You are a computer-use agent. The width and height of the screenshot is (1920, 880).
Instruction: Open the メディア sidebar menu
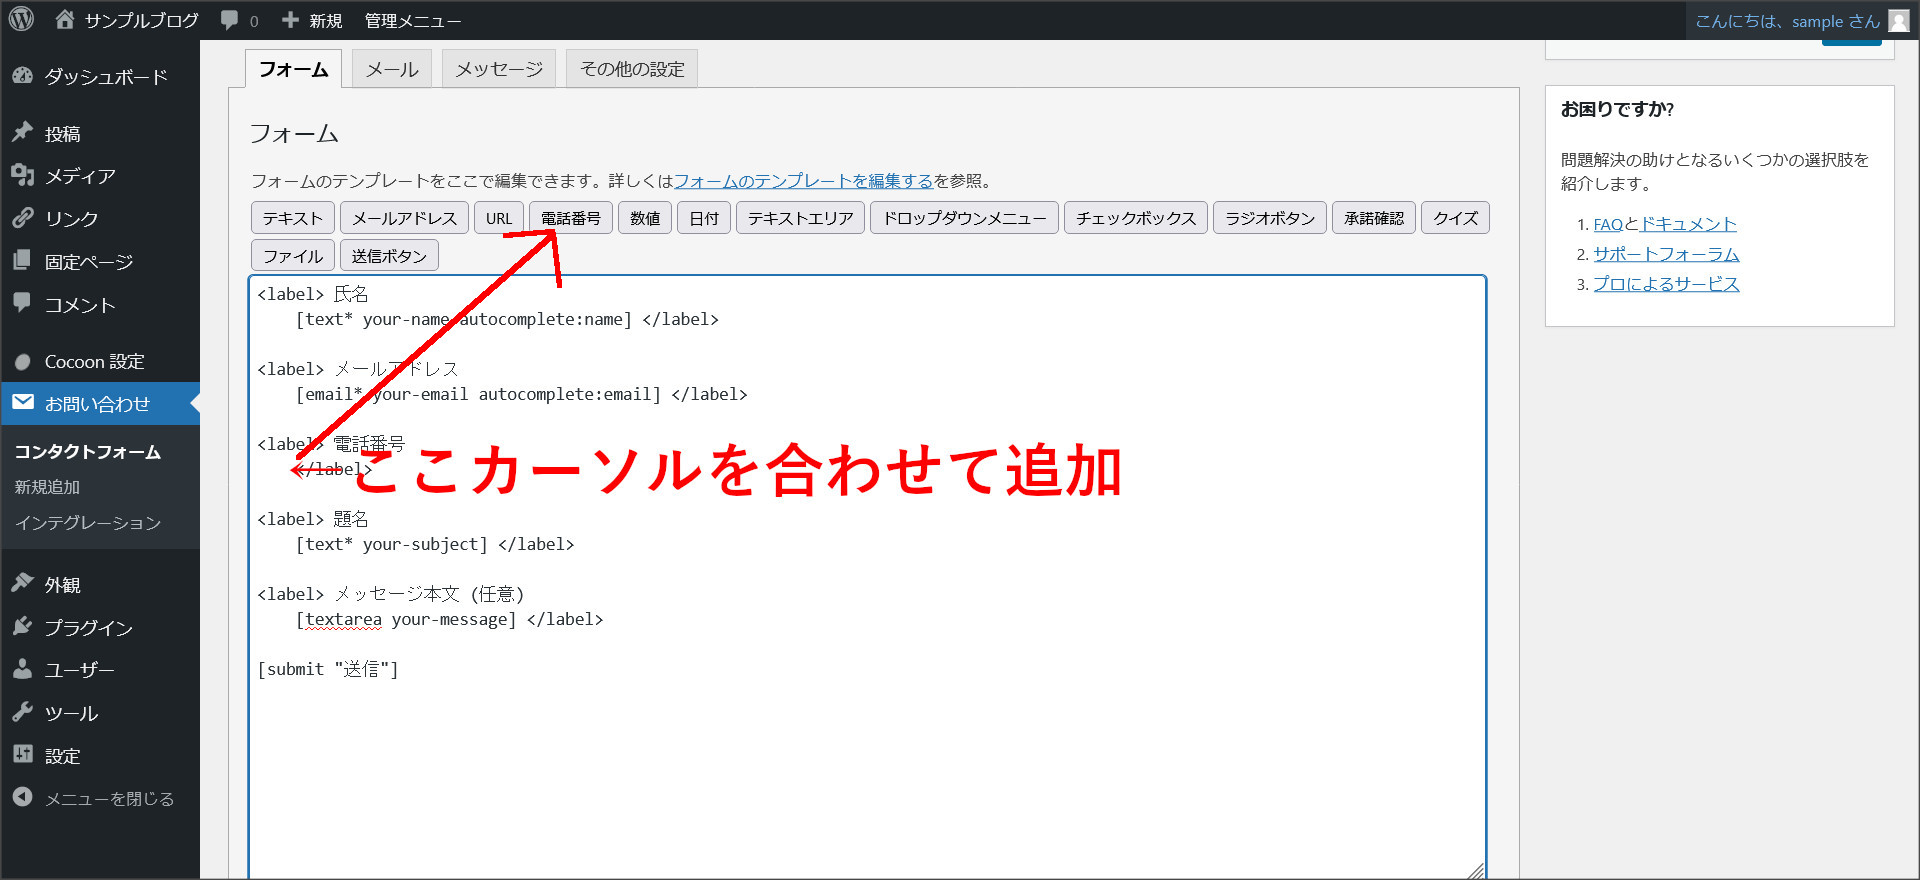(80, 176)
